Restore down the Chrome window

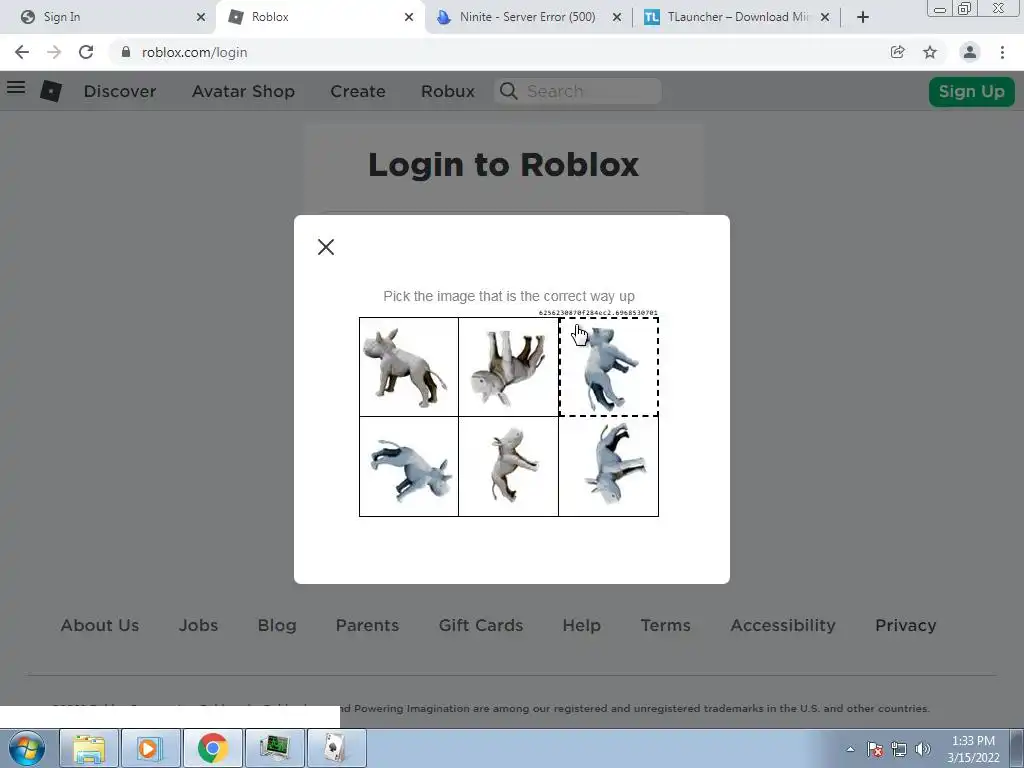click(965, 9)
